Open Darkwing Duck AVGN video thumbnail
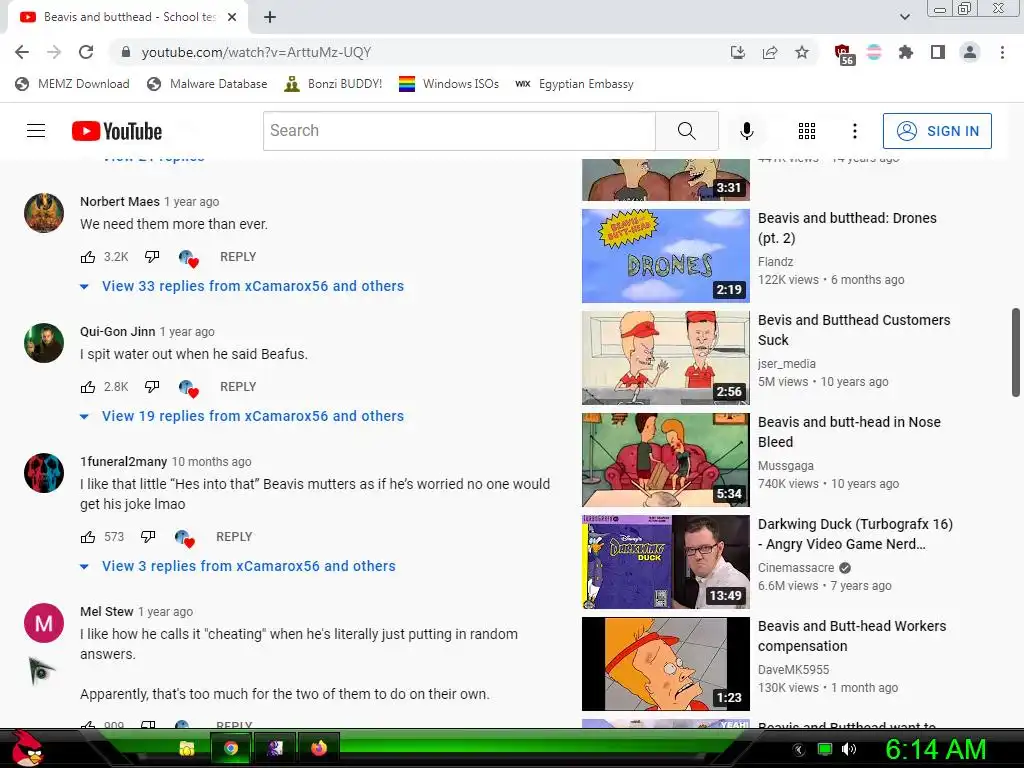Screen dimensions: 1024x768 [665, 562]
